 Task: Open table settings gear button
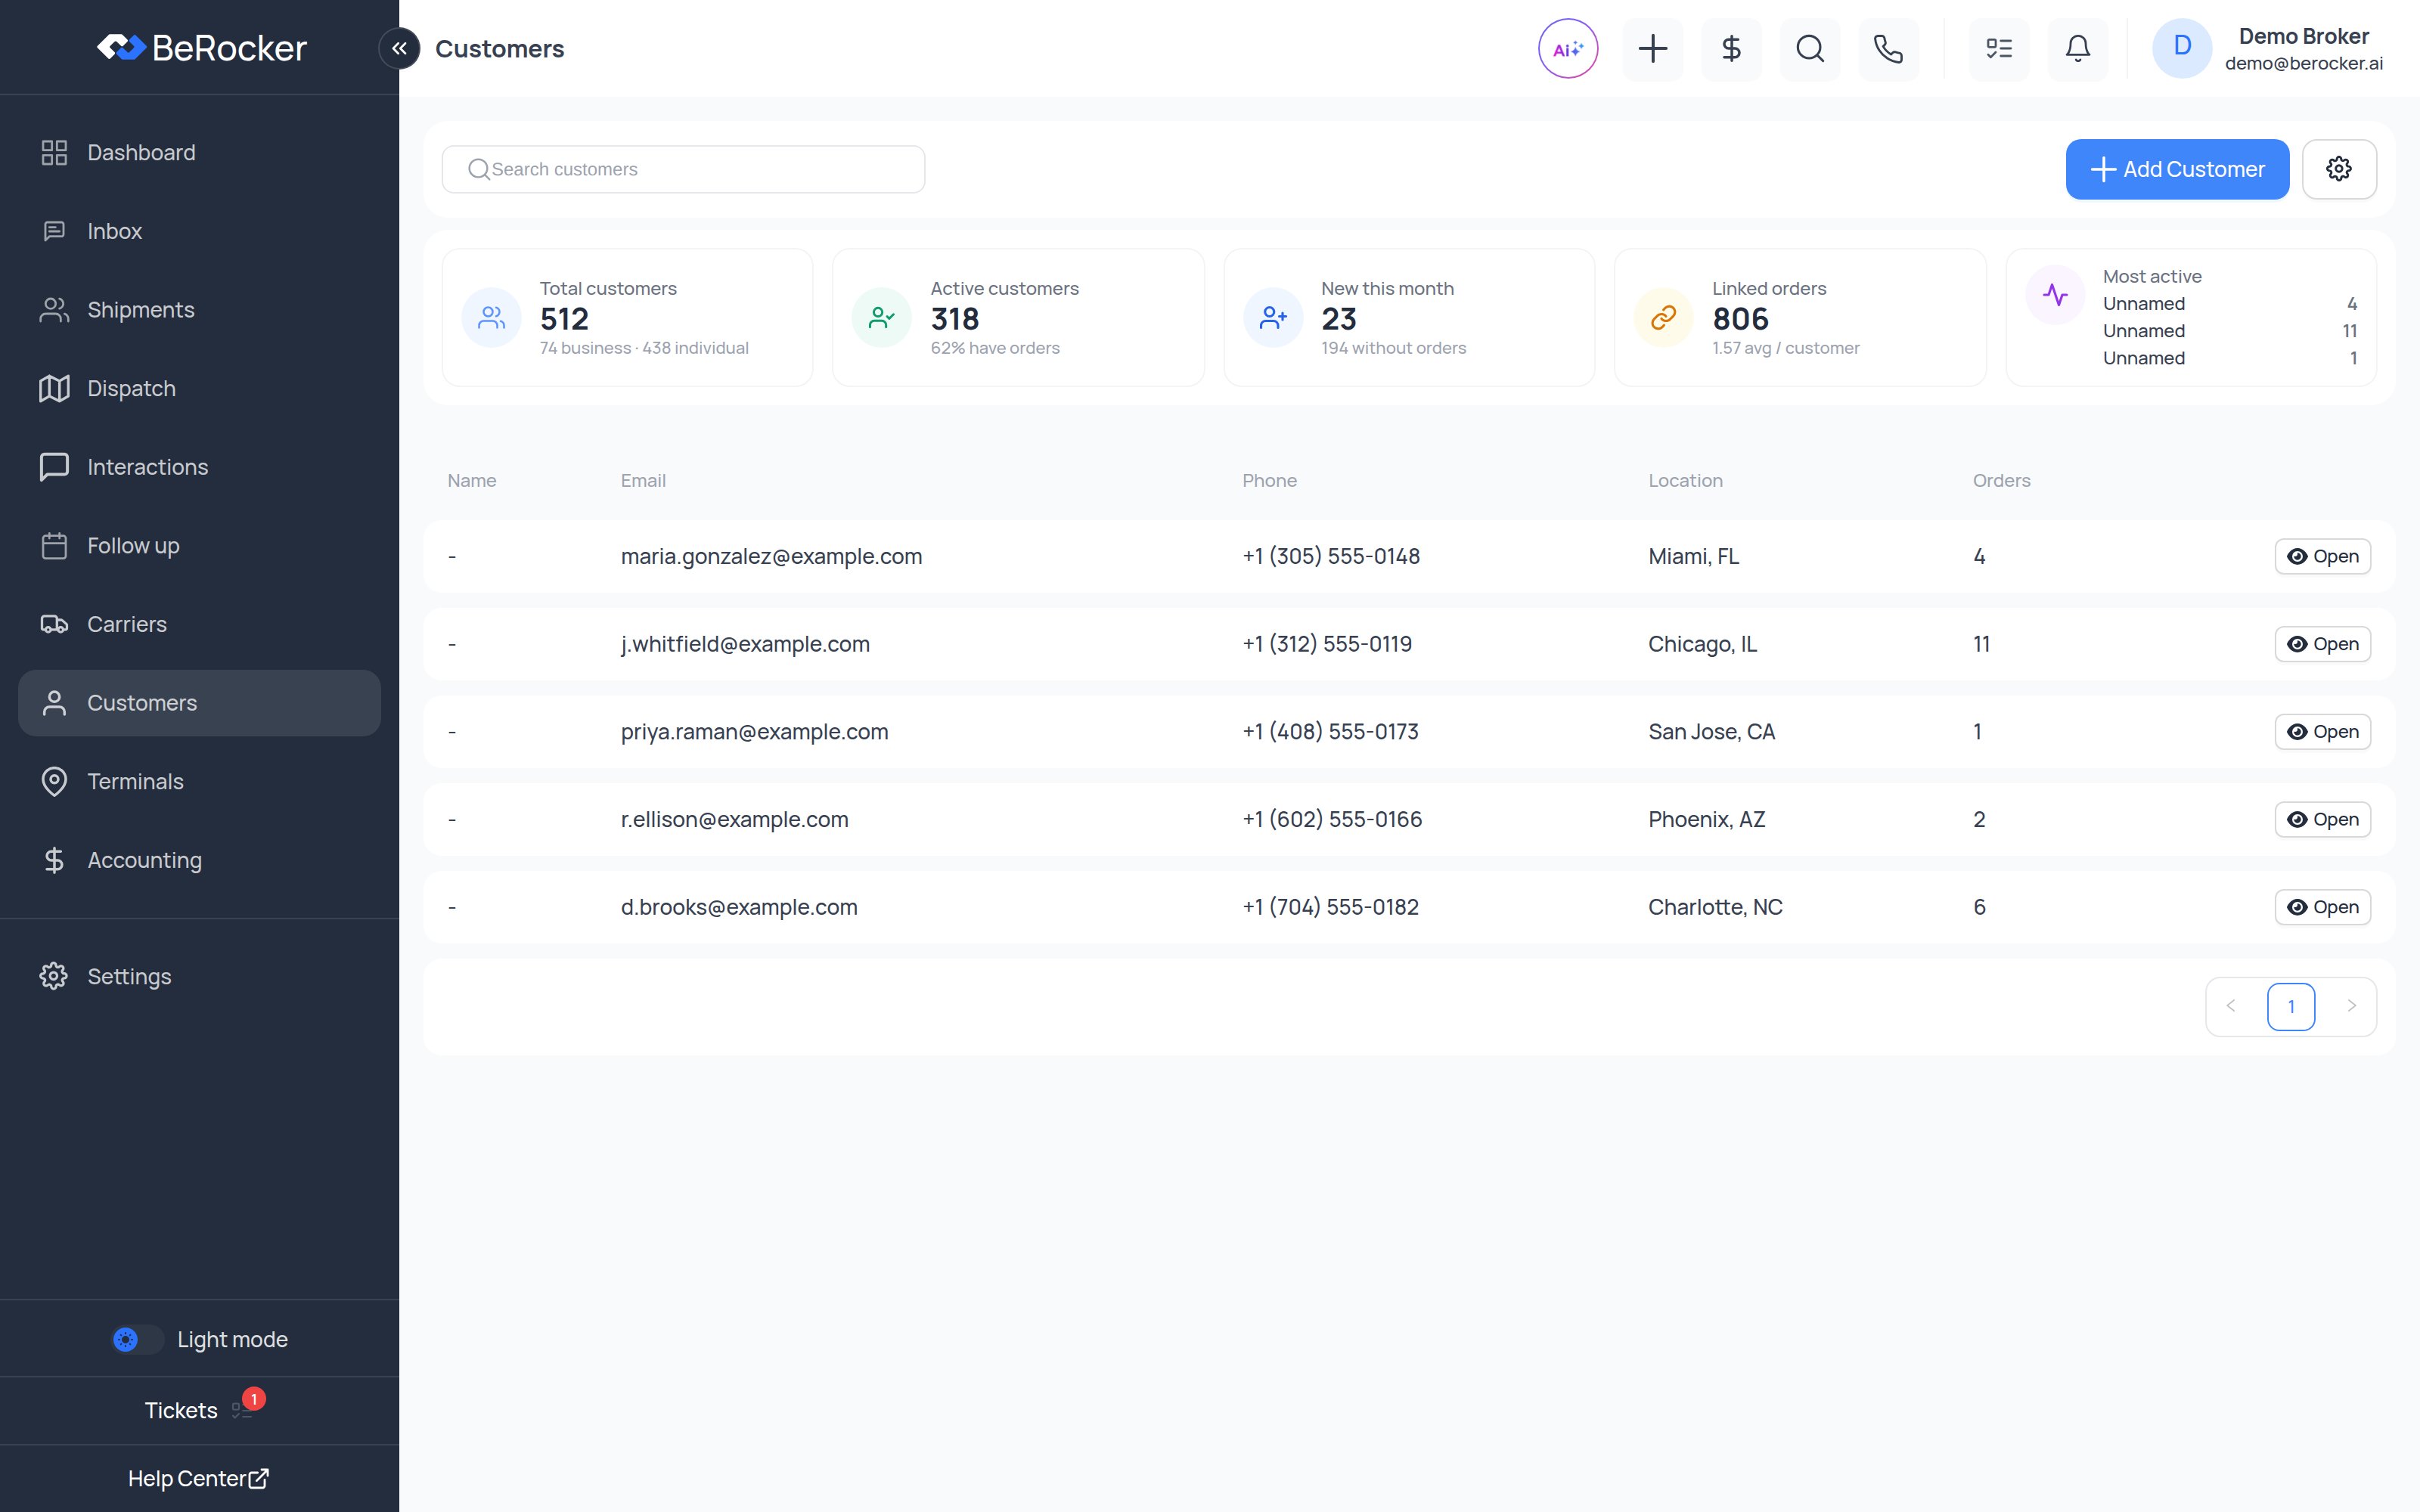2338,169
